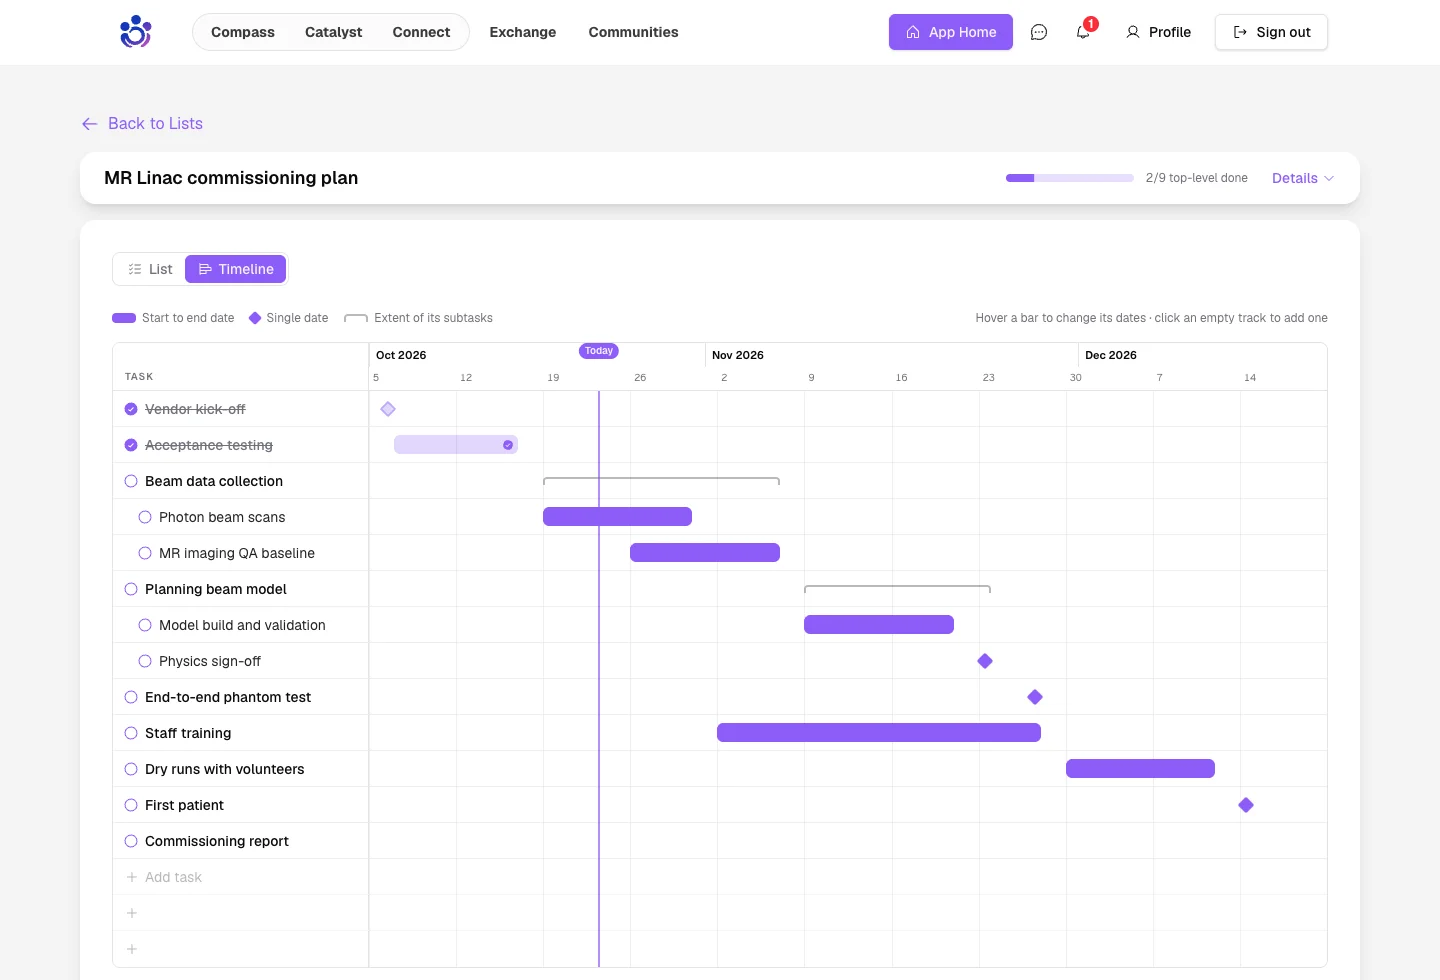The height and width of the screenshot is (980, 1440).
Task: Click the app logo icon
Action: click(x=135, y=32)
